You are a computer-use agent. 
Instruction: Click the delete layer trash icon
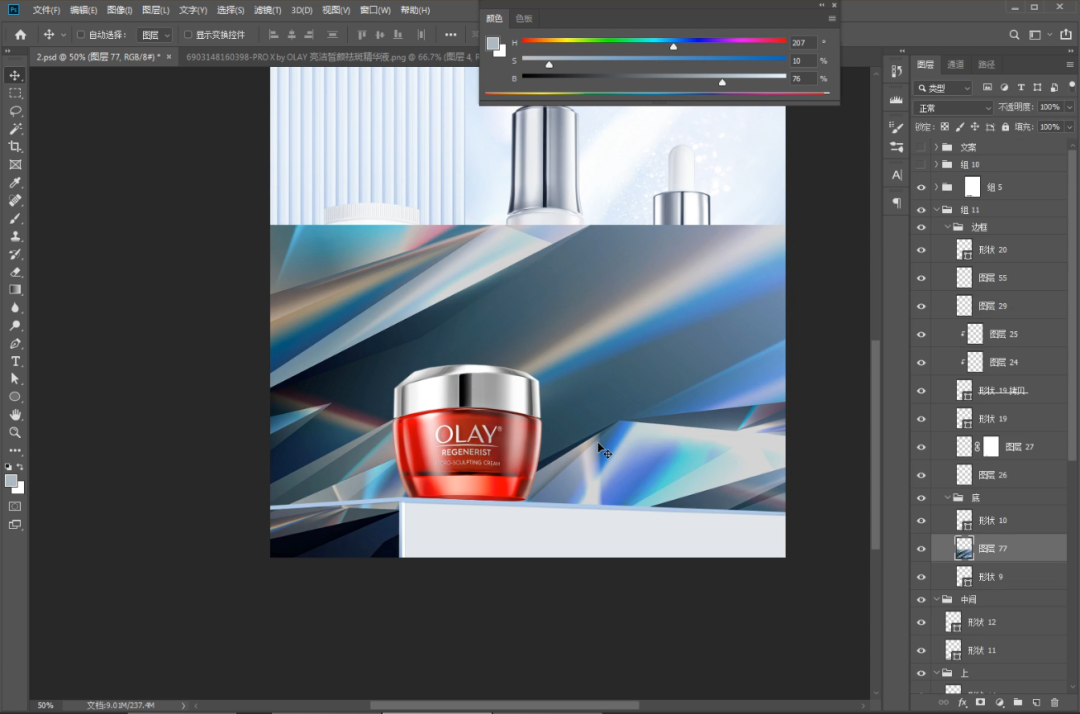click(x=1054, y=703)
